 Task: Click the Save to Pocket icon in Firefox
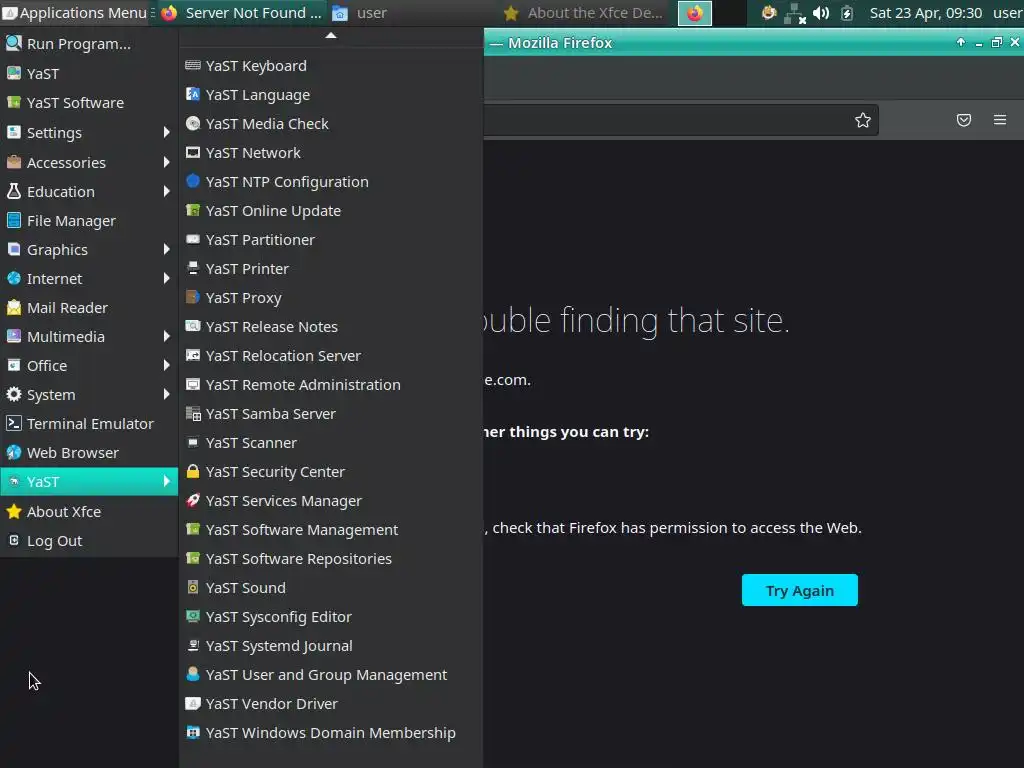964,120
